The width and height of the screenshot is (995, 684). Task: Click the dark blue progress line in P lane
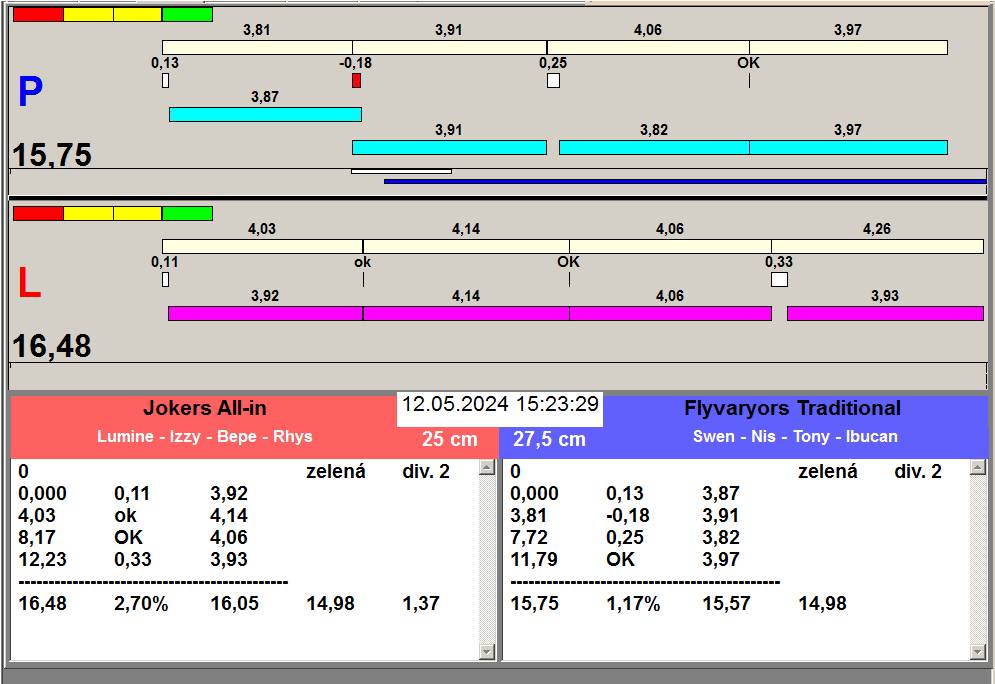click(685, 181)
